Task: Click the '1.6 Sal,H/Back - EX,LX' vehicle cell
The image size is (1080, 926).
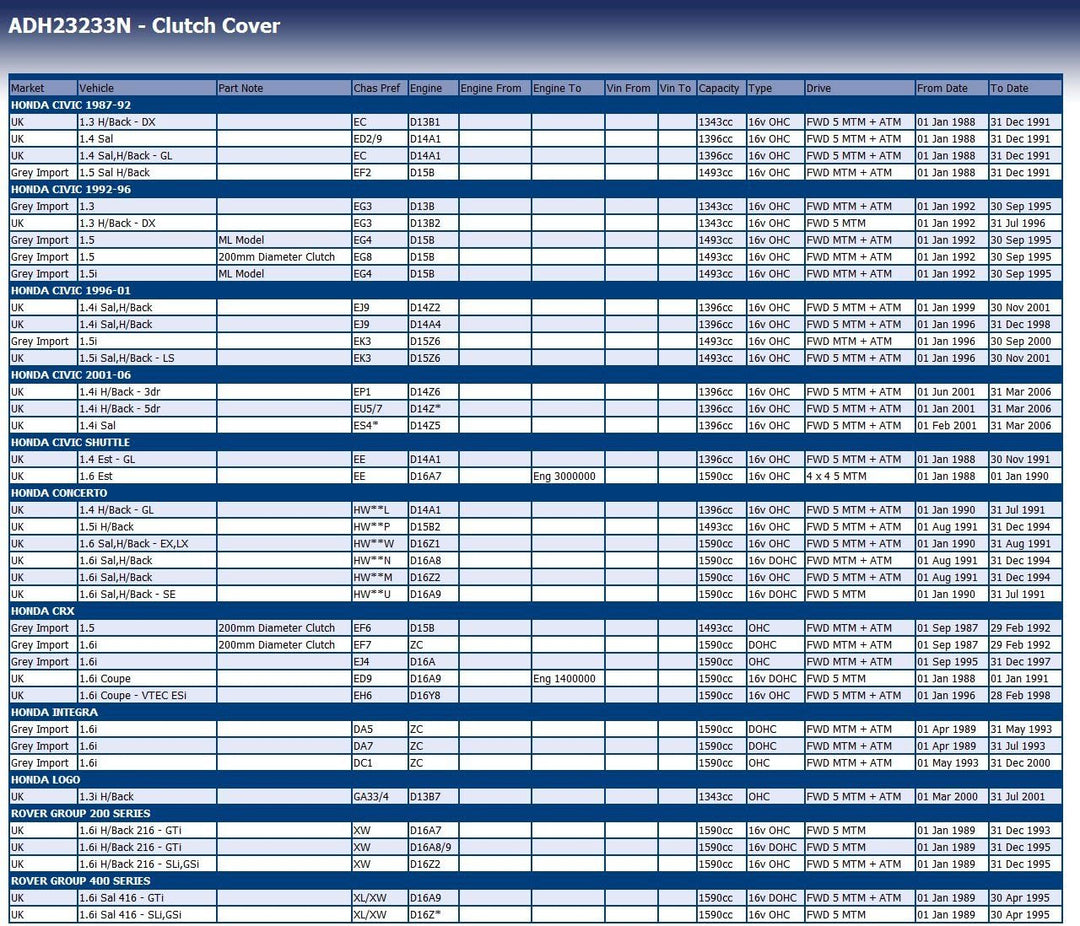Action: pyautogui.click(x=147, y=544)
